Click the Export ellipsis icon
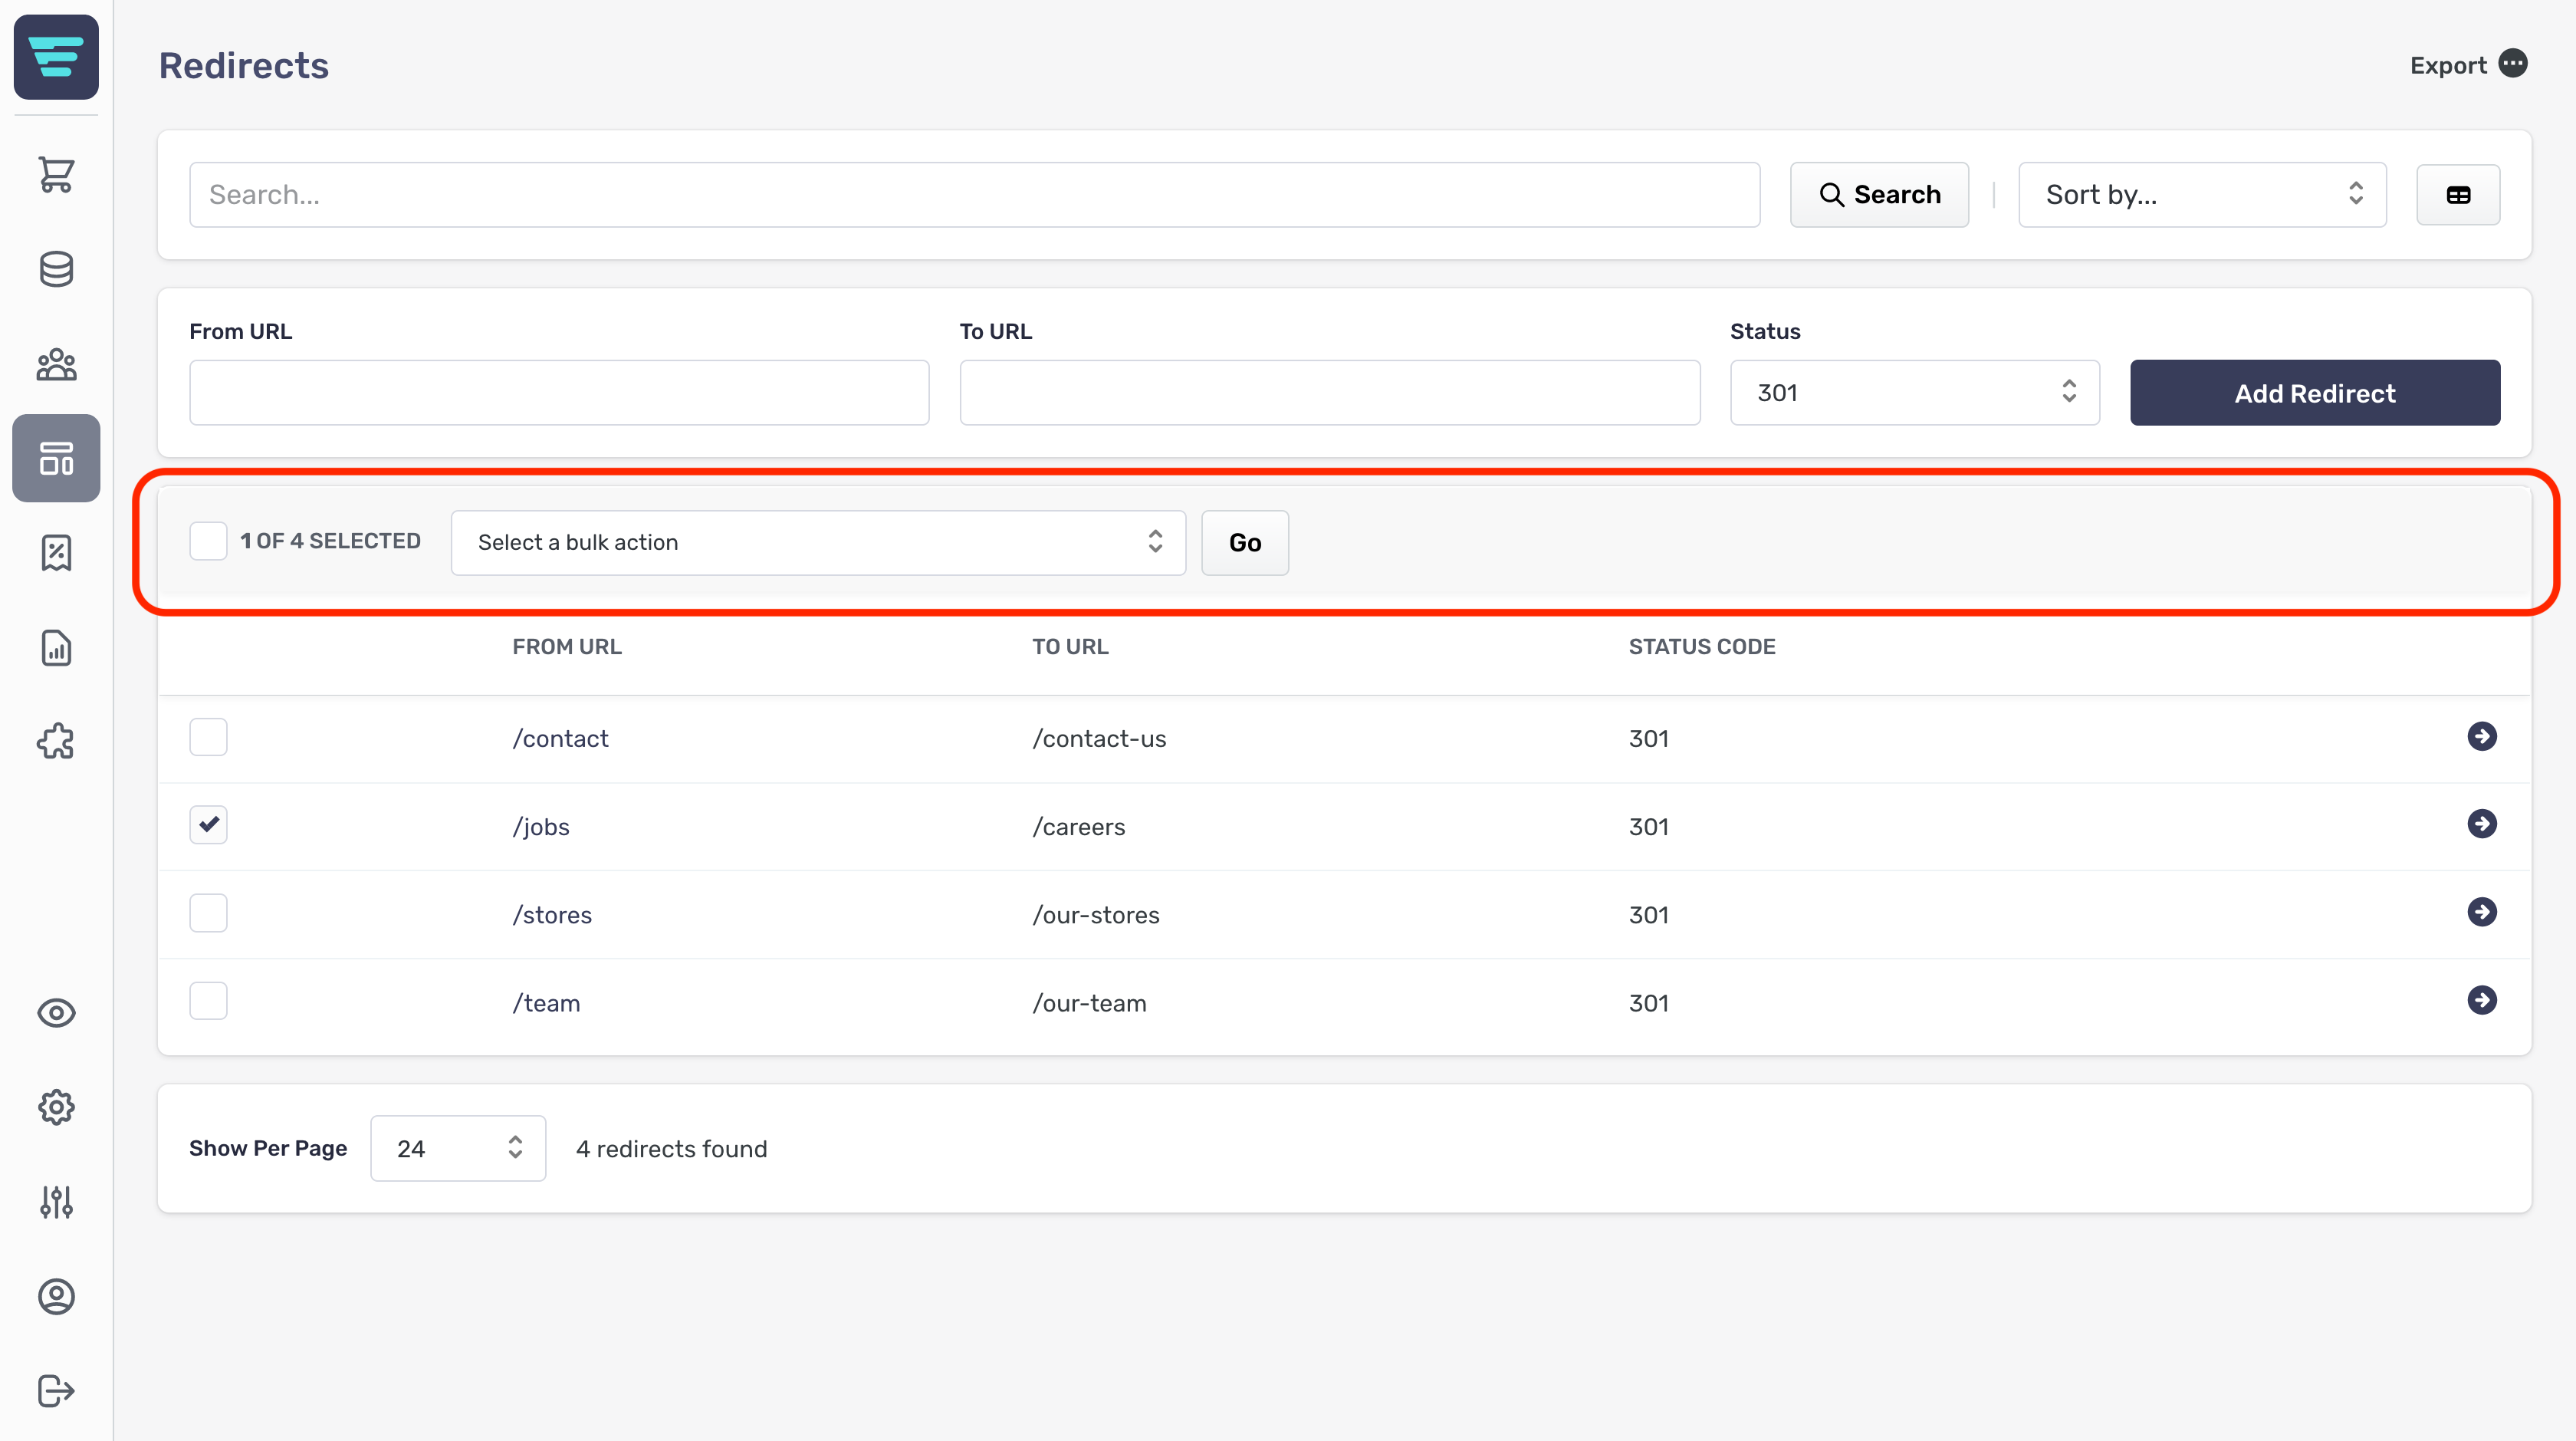The height and width of the screenshot is (1441, 2576). coord(2513,64)
